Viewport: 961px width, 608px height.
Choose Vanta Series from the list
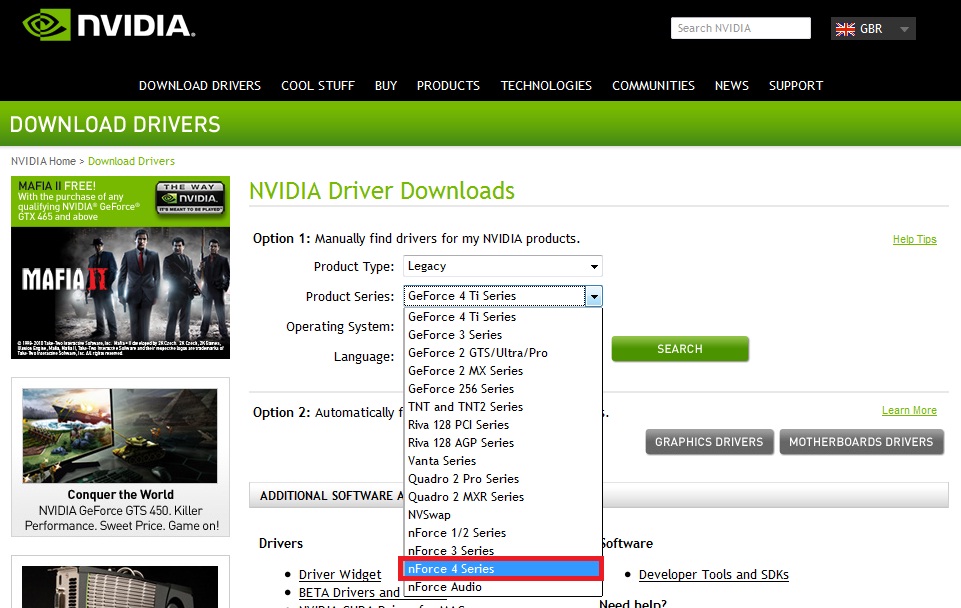(503, 461)
